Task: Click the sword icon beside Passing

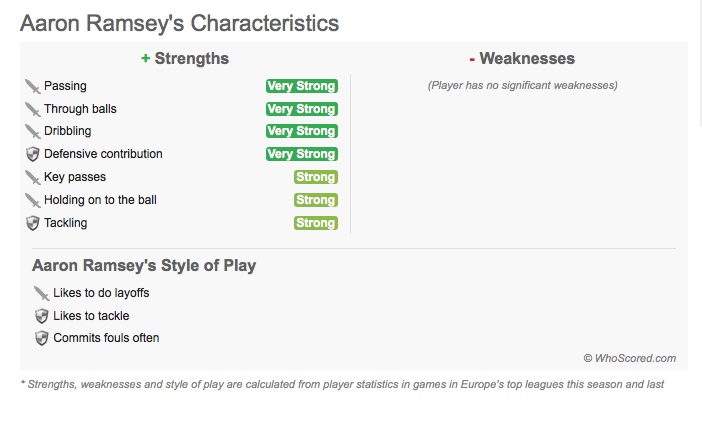Action: point(32,86)
